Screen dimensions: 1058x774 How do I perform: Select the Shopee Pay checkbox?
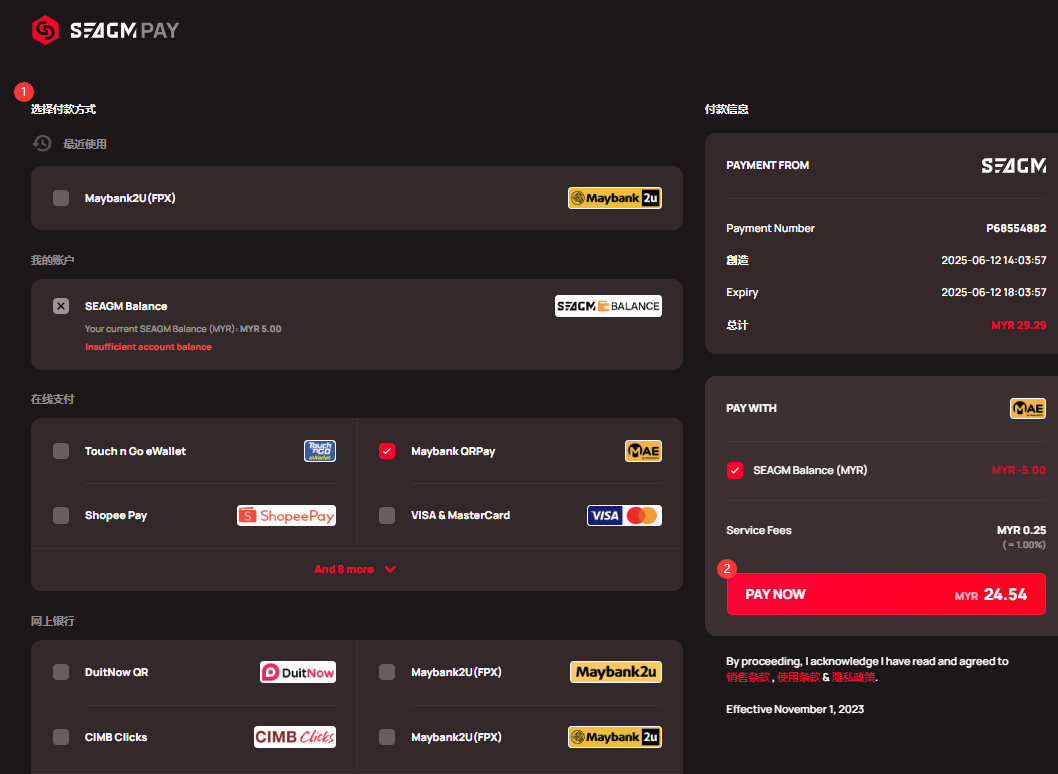(x=61, y=516)
